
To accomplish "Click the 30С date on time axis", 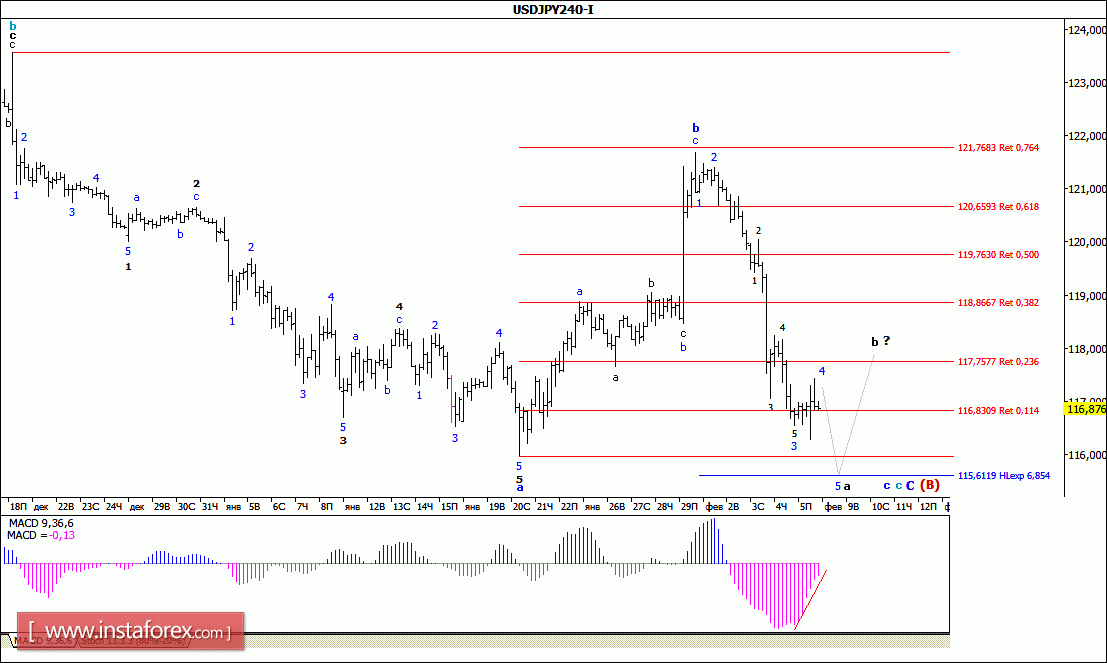I will click(x=186, y=506).
